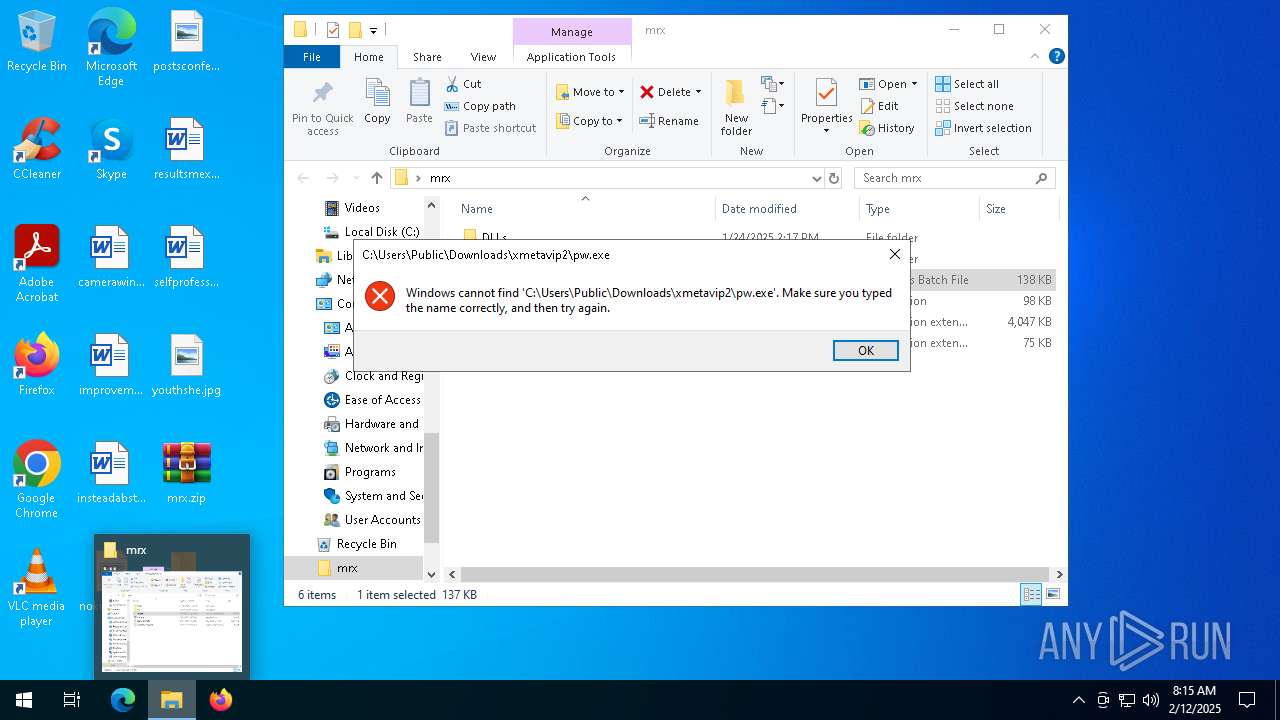Image resolution: width=1280 pixels, height=720 pixels.
Task: Launch Microsoft Edge from taskbar
Action: click(122, 700)
